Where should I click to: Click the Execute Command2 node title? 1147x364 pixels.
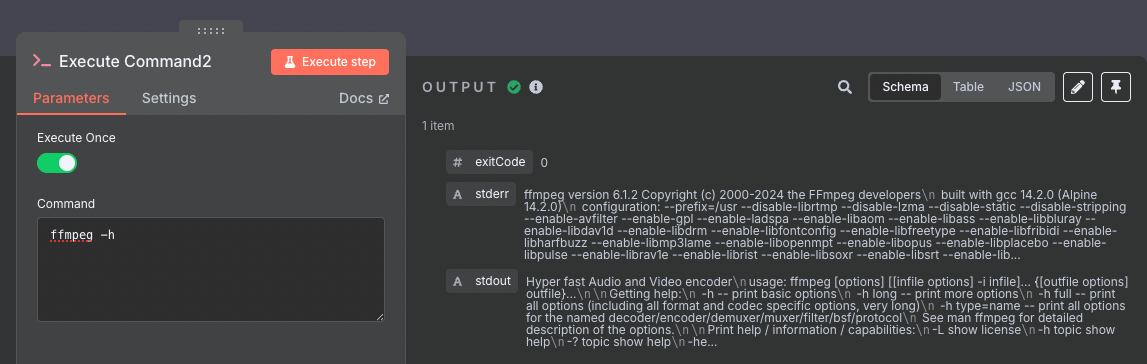click(135, 61)
